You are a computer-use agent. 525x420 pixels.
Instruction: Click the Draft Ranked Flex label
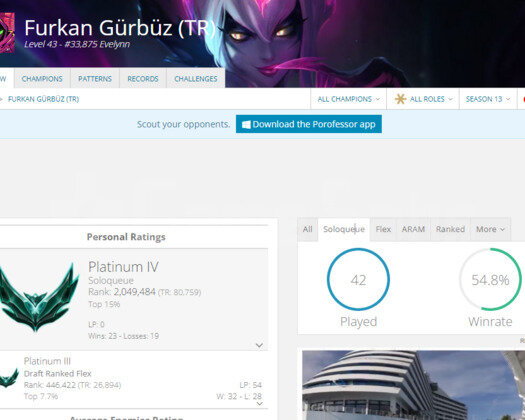[58, 373]
